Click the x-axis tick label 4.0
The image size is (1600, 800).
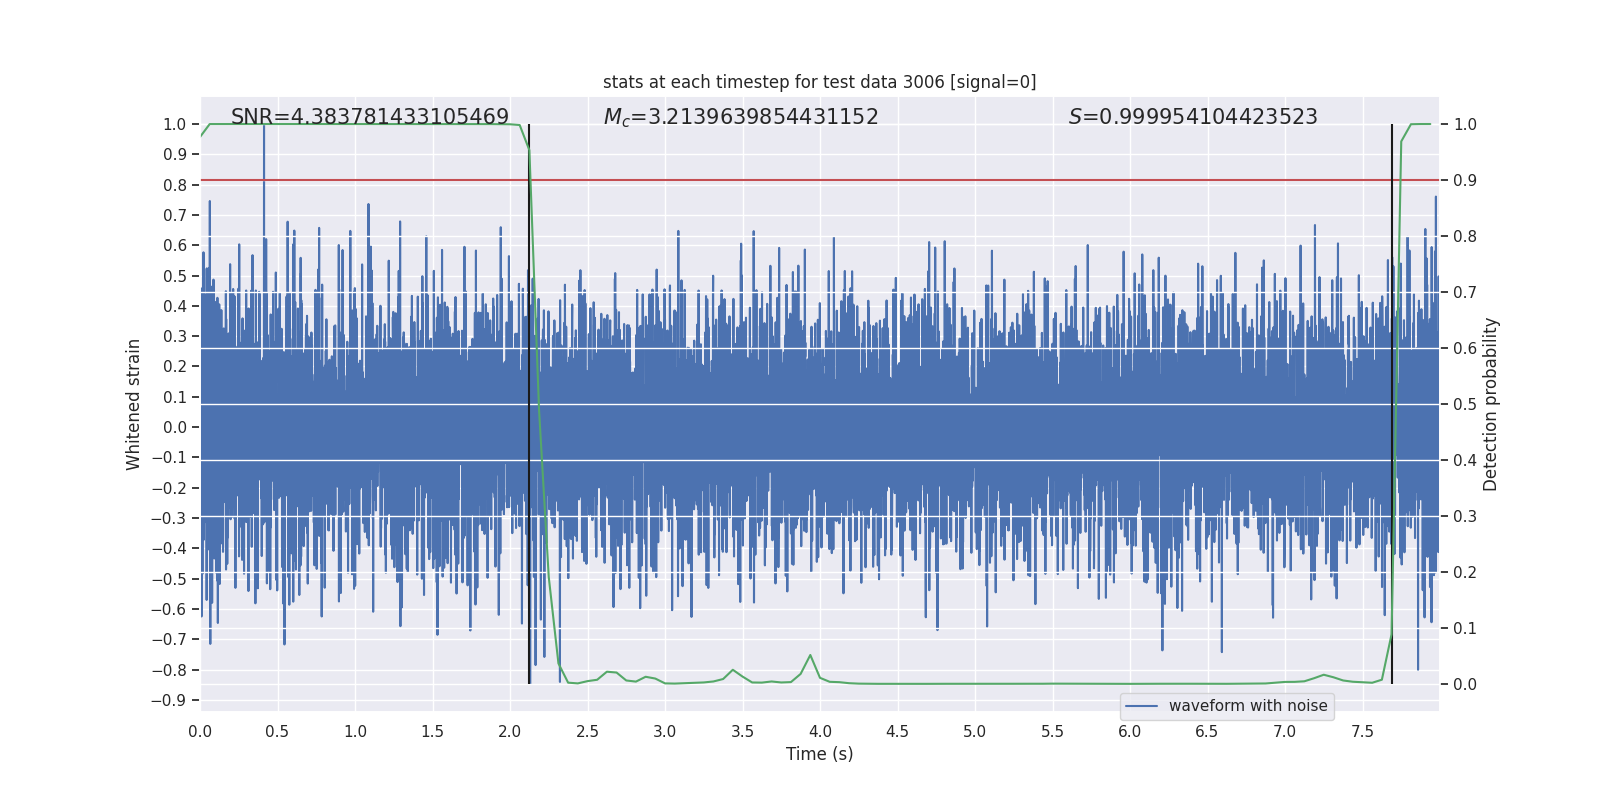819,731
